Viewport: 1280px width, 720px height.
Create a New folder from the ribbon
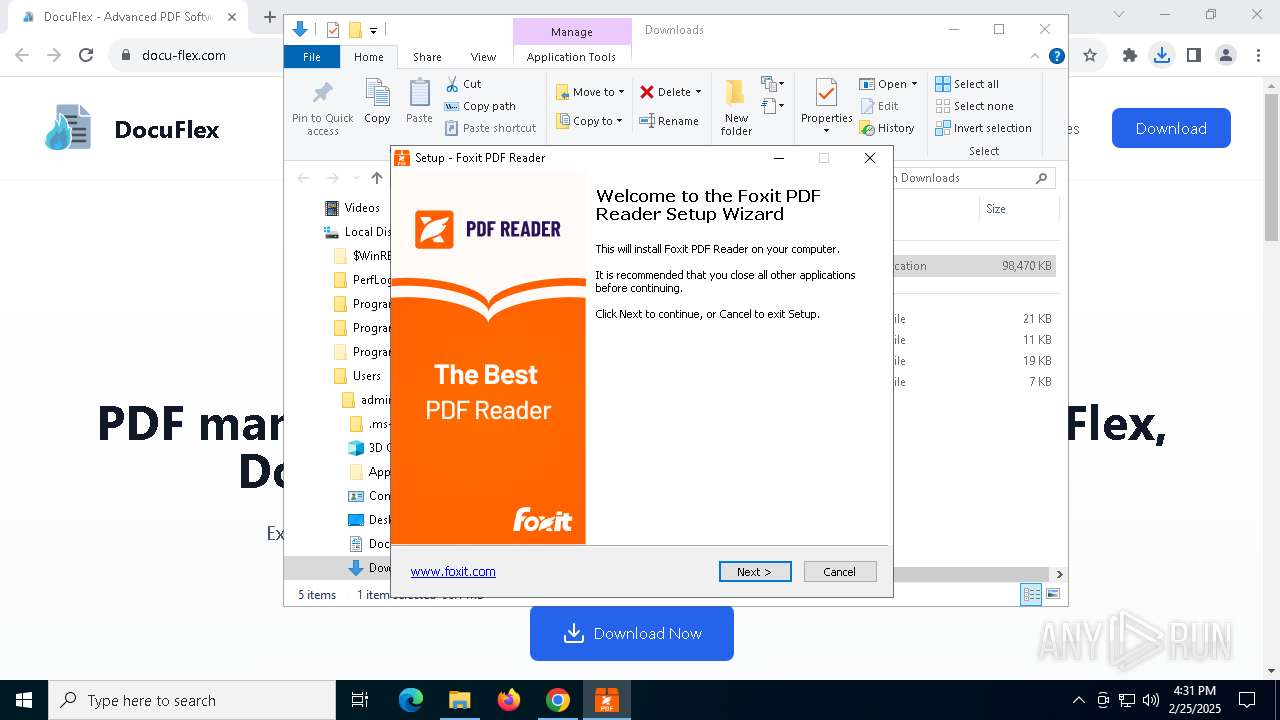pos(736,108)
